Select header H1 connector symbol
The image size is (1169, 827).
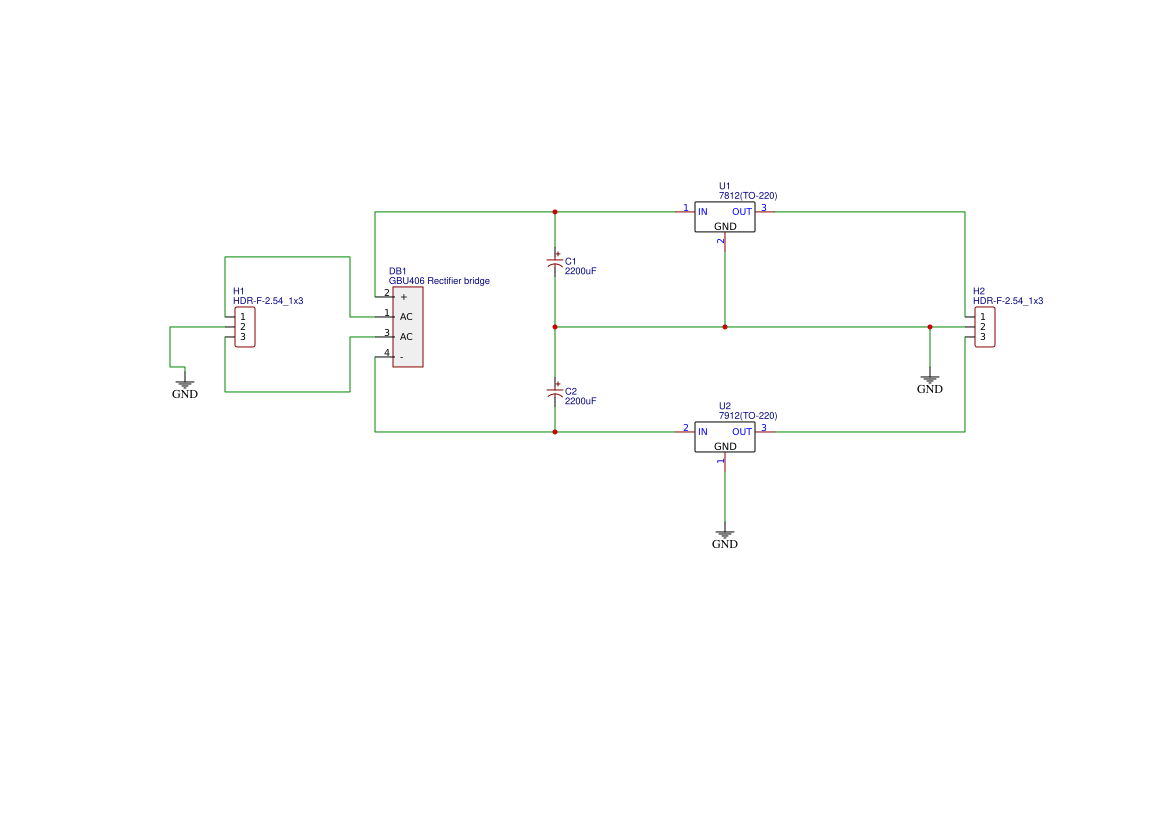click(x=245, y=327)
